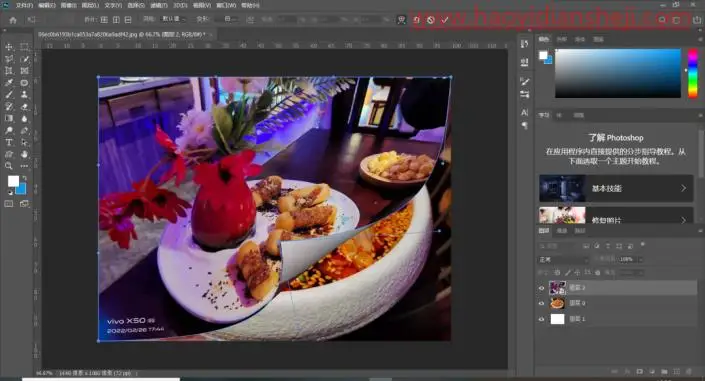Open the 窗口(W) menu

pyautogui.click(x=227, y=5)
